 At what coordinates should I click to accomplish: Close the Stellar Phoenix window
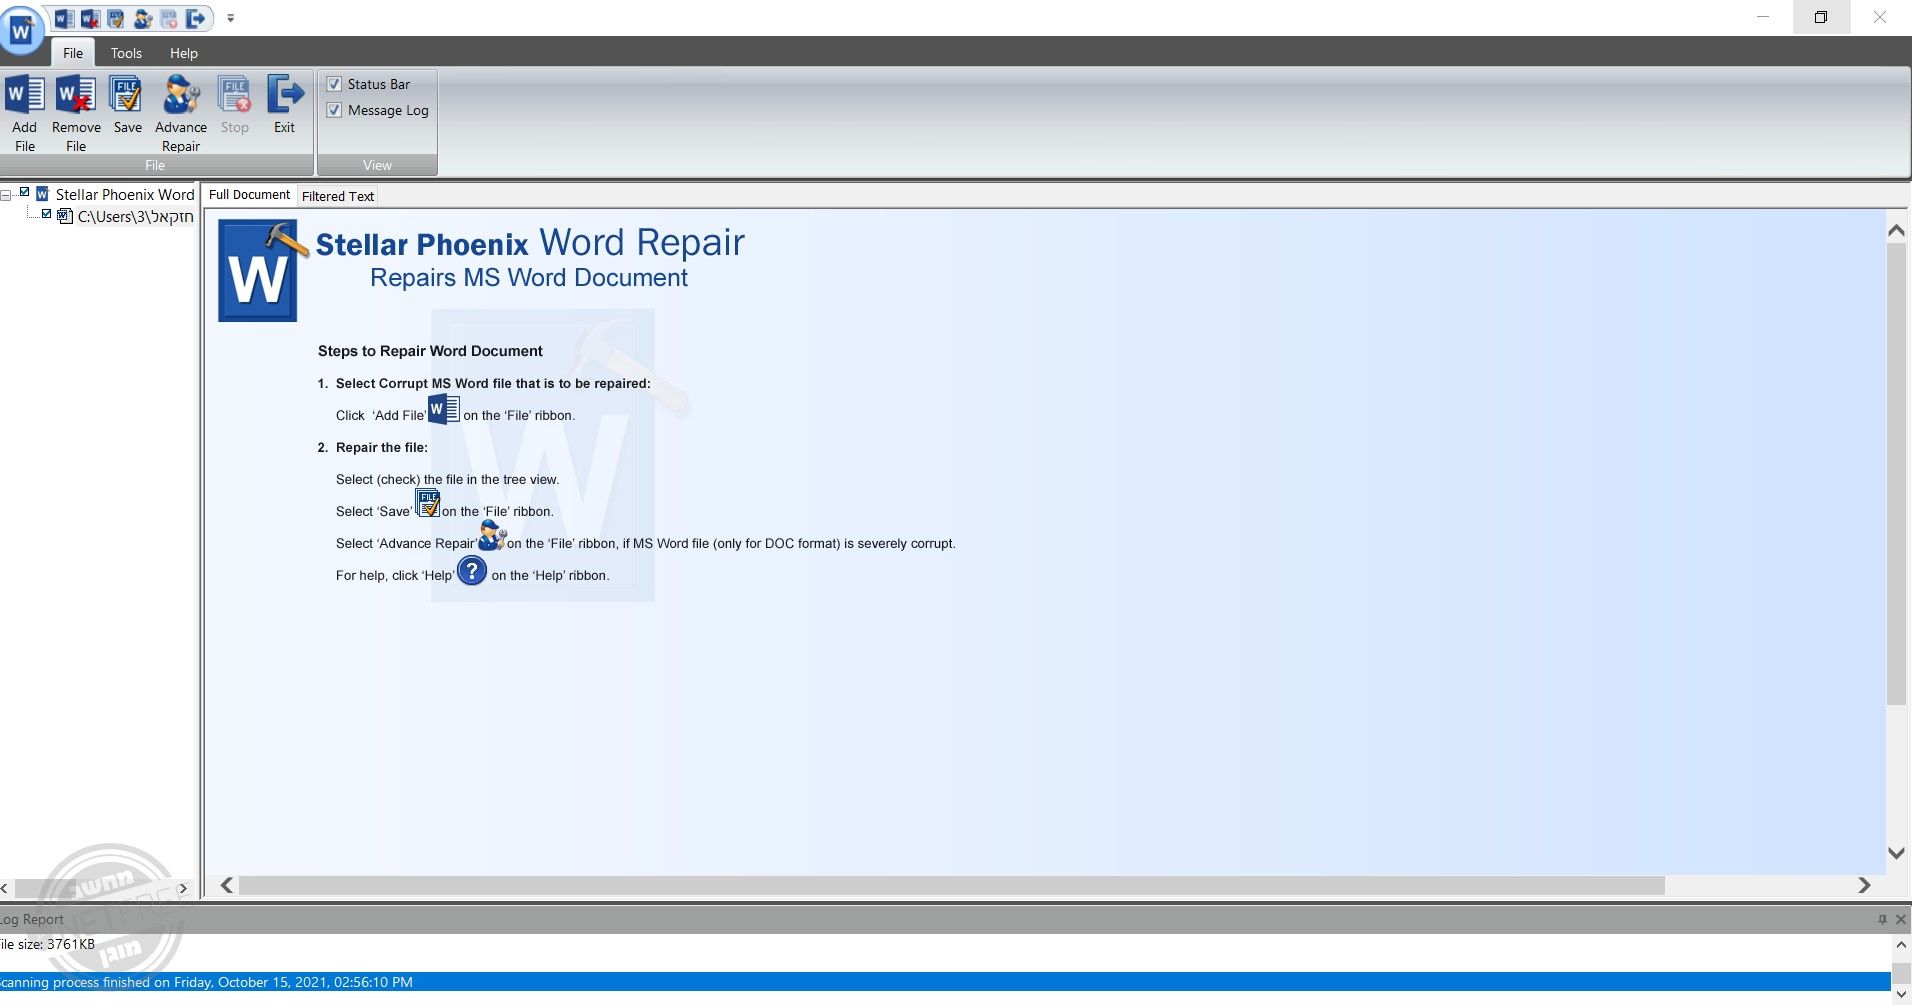click(1880, 17)
